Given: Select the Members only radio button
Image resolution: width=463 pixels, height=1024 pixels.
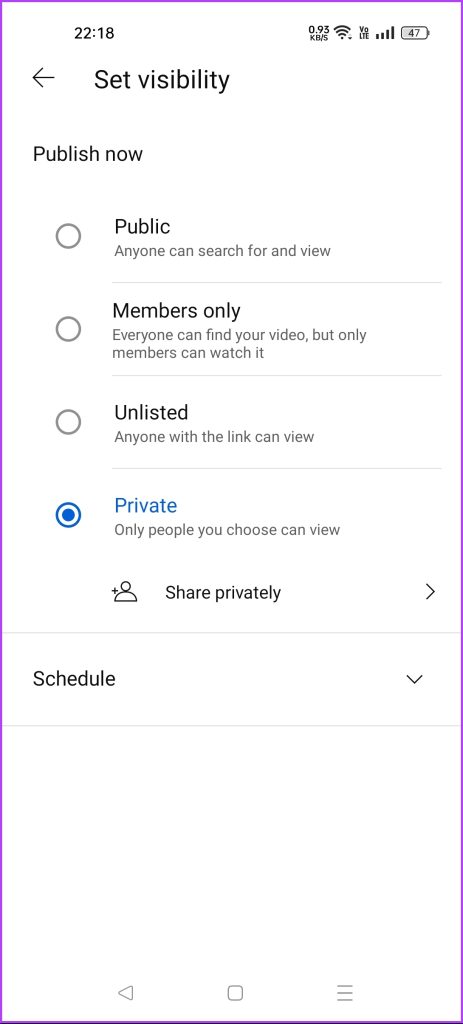Looking at the screenshot, I should (68, 328).
